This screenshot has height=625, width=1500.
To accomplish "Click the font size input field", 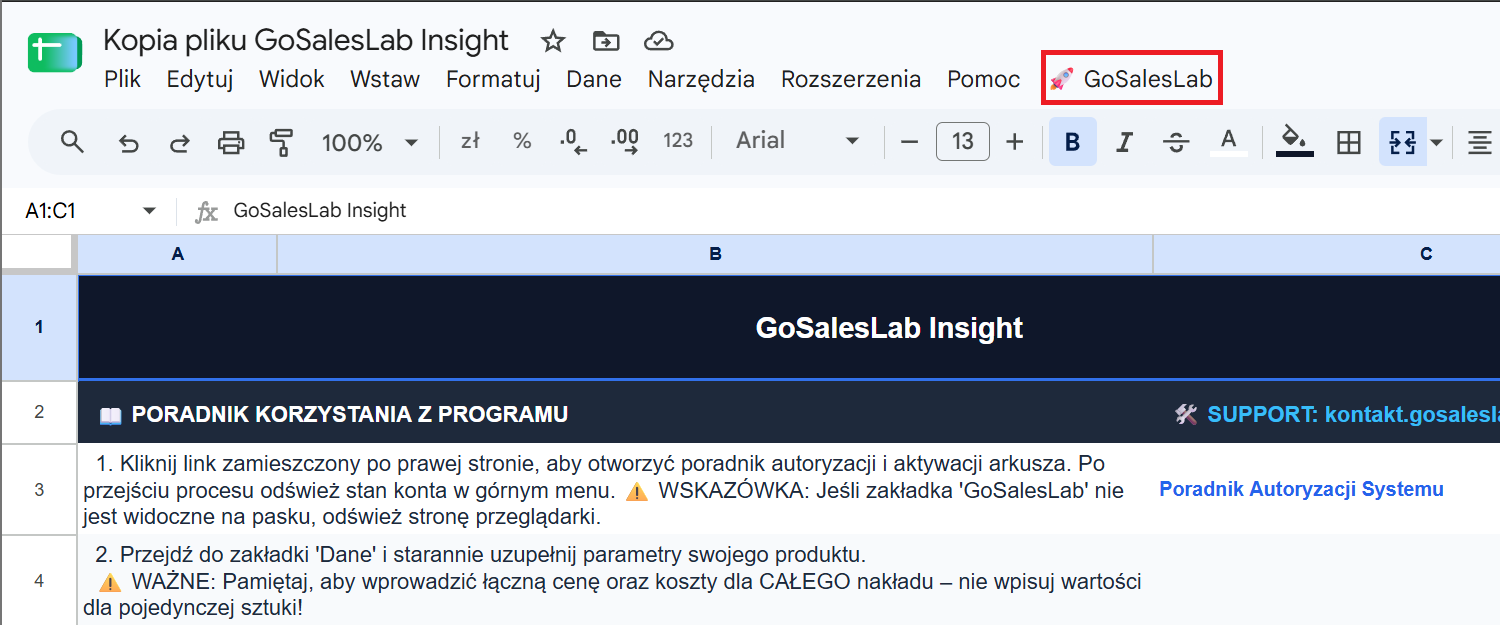I will (x=963, y=142).
